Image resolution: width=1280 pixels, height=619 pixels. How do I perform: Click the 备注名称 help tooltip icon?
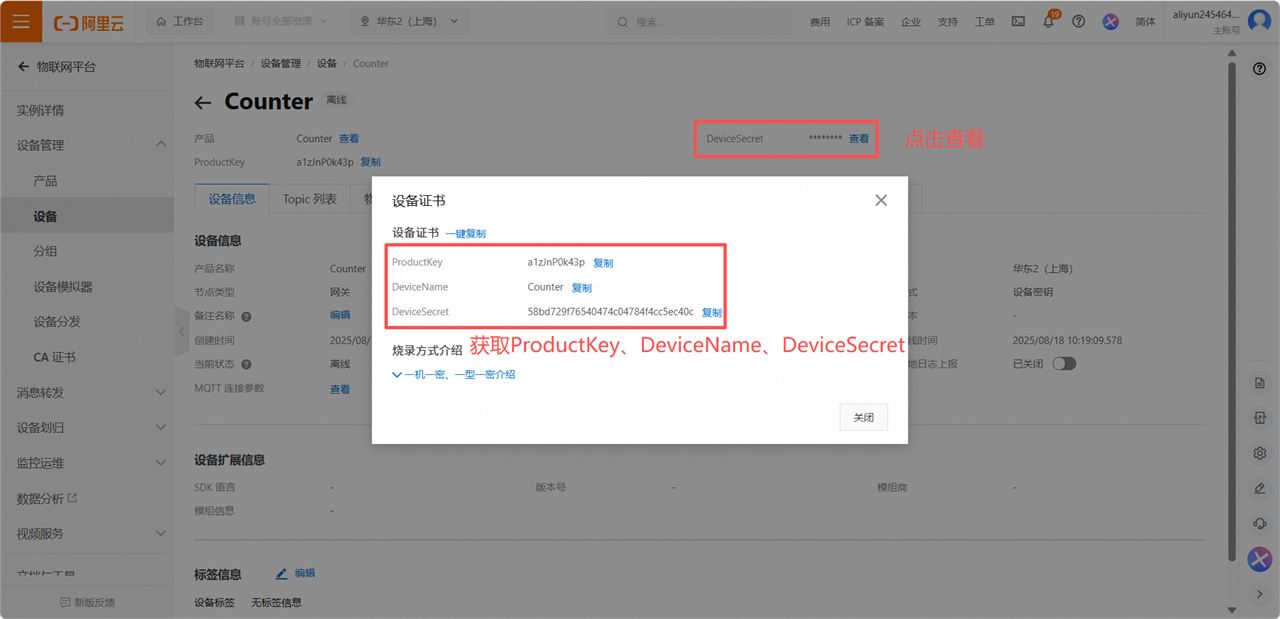pyautogui.click(x=246, y=316)
